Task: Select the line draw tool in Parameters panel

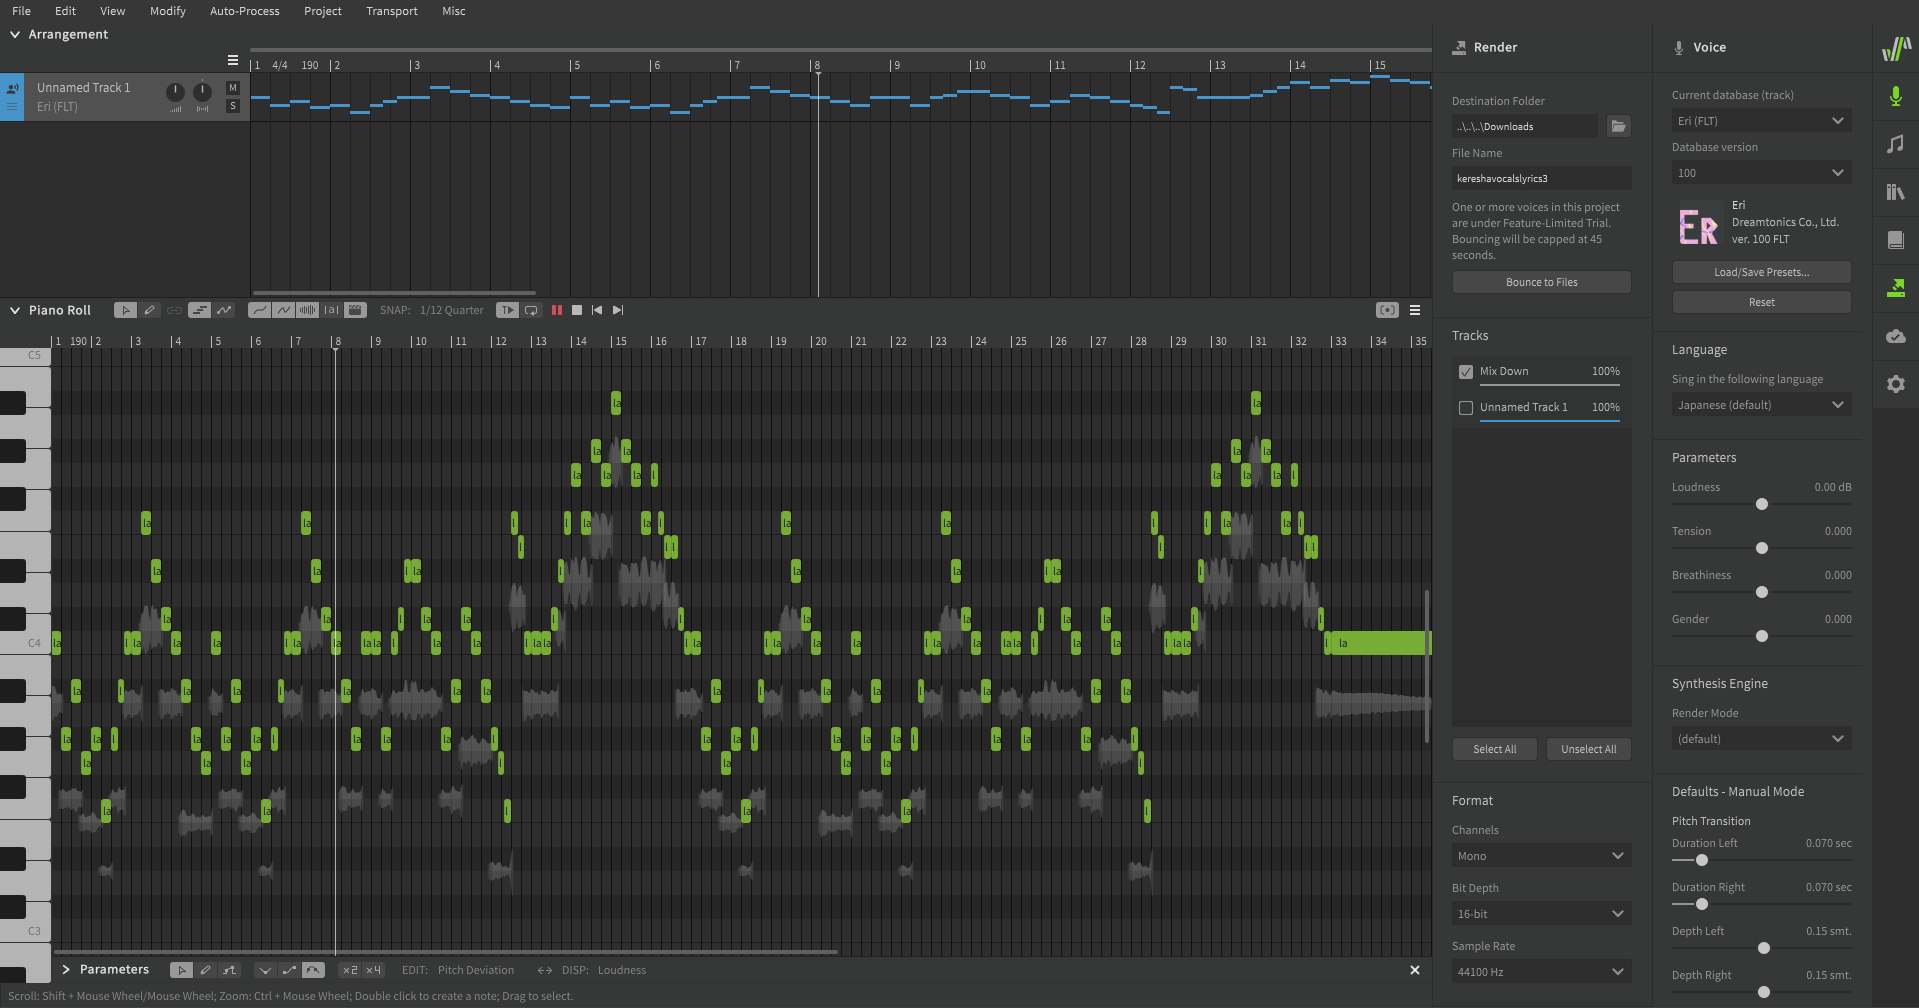Action: click(229, 970)
